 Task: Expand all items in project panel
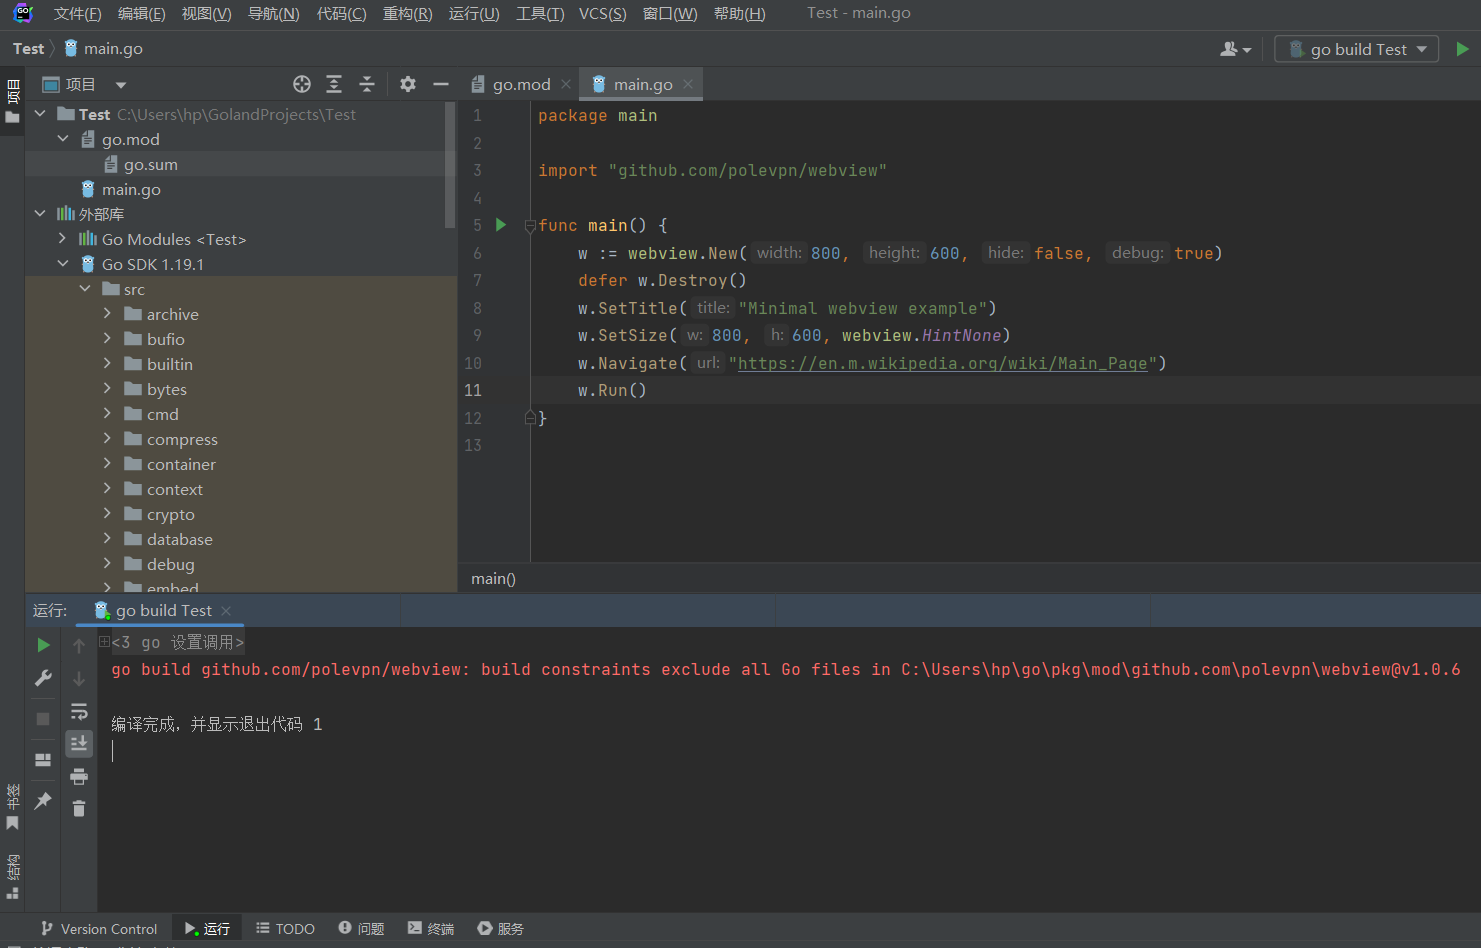[334, 84]
